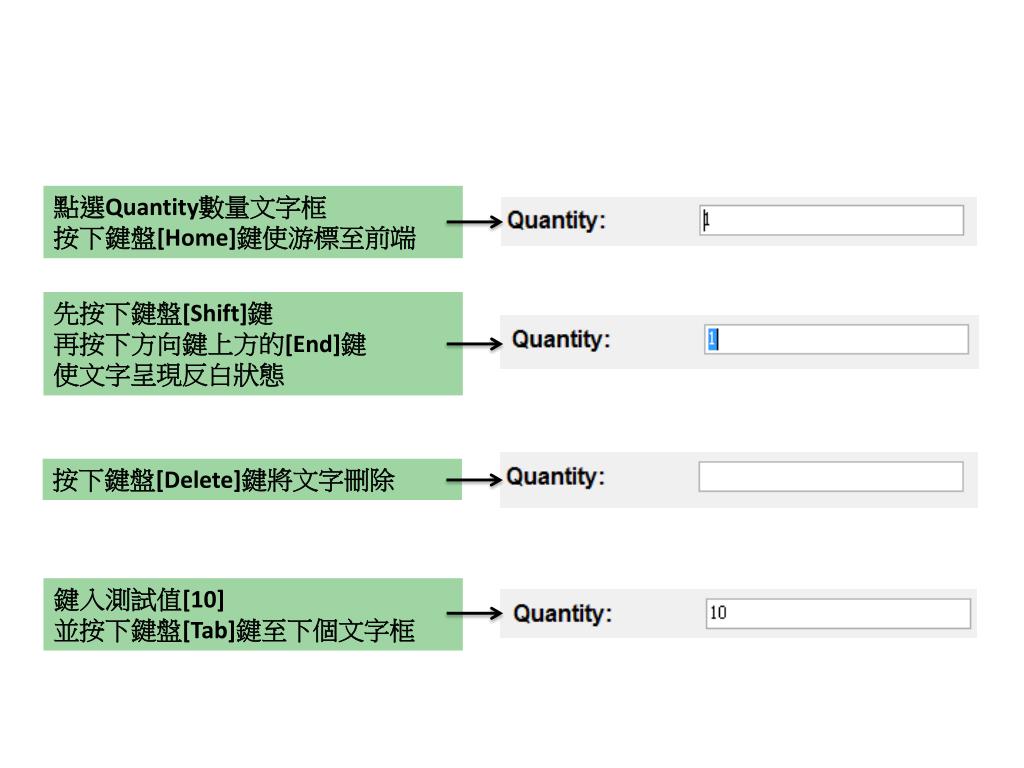Screen dimensions: 1024x768
Task: Click the [Home] text in the instructions
Action: tap(196, 238)
